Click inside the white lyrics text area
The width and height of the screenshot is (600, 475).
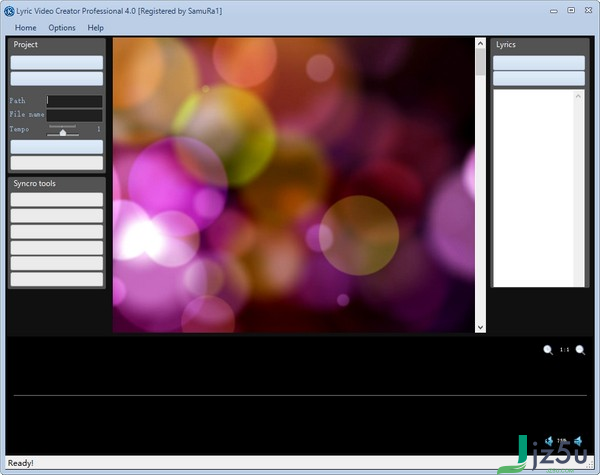coord(534,188)
